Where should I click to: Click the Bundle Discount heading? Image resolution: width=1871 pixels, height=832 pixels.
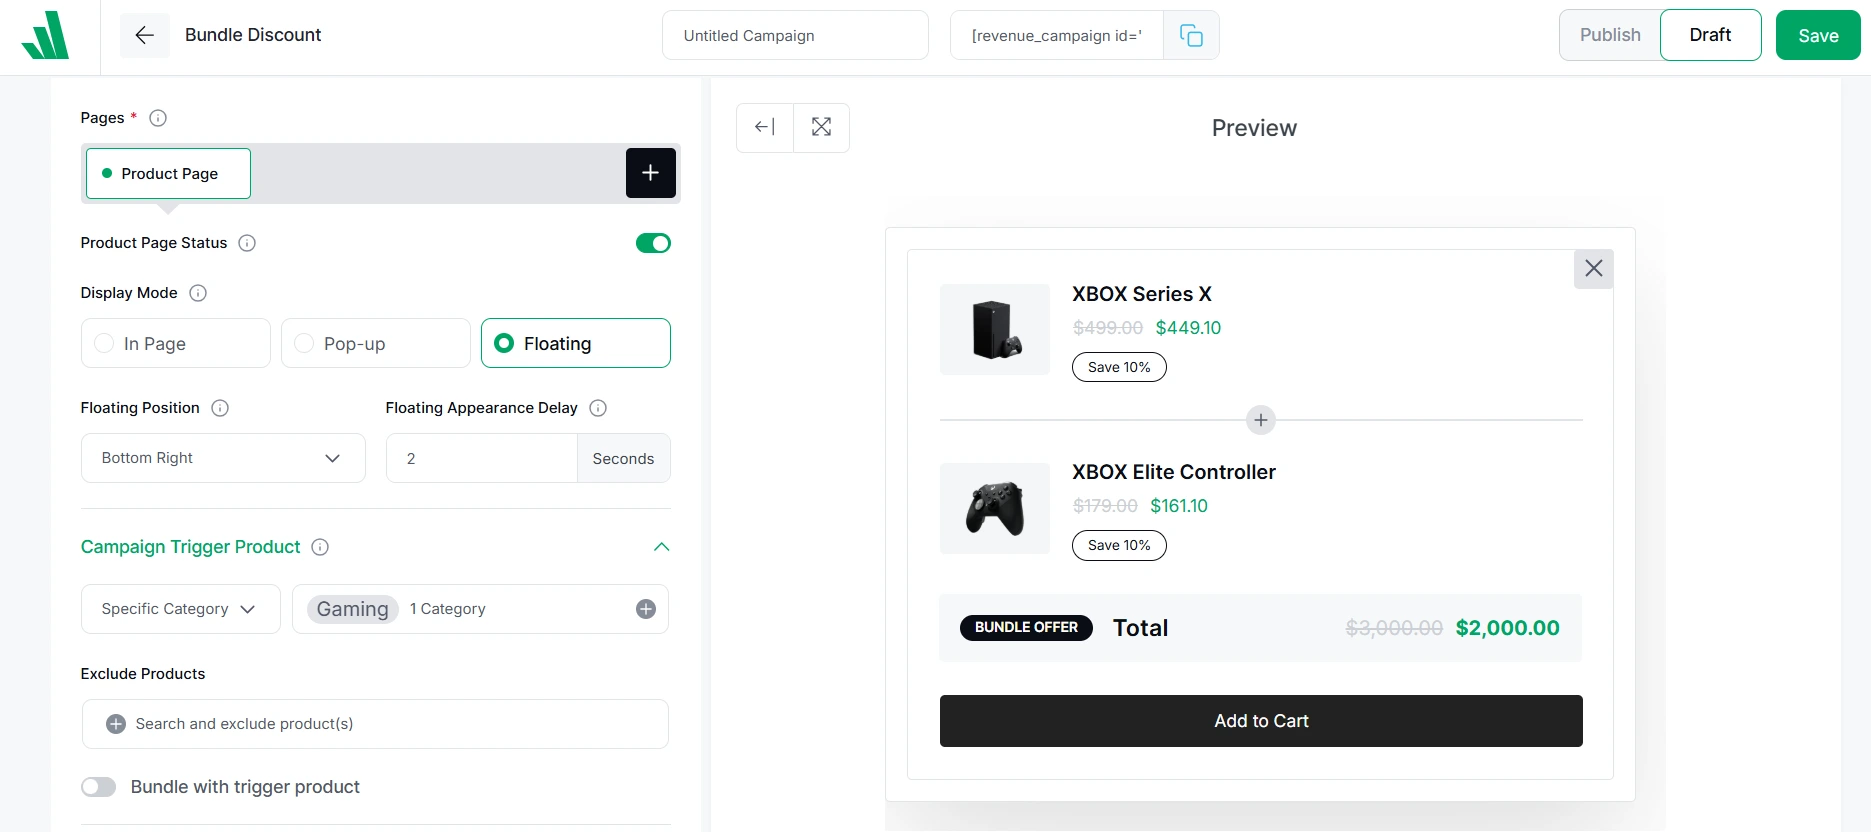[253, 35]
